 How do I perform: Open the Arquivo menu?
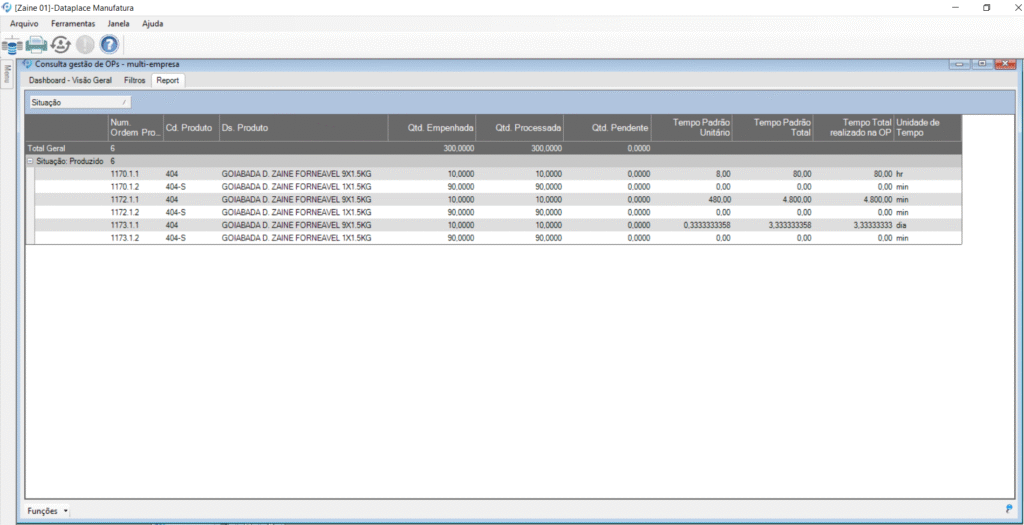(x=24, y=23)
